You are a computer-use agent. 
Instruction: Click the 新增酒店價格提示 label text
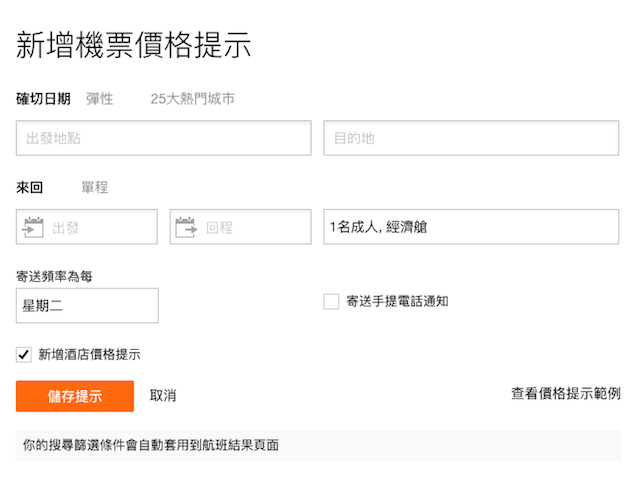90,354
